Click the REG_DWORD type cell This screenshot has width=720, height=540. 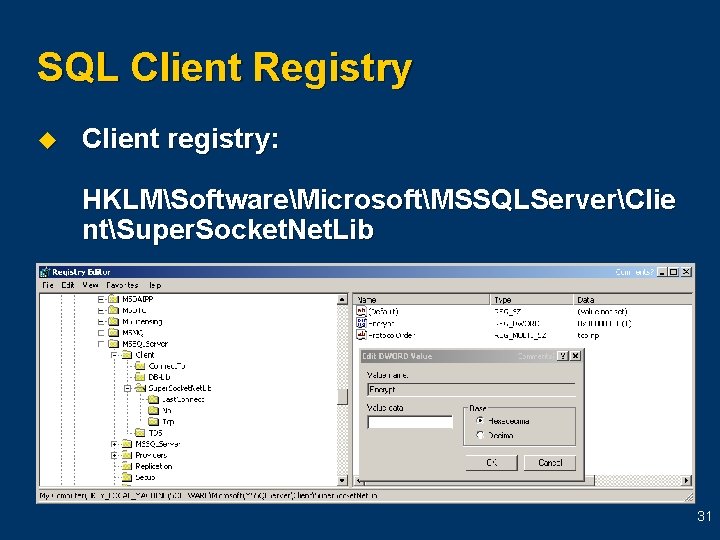pos(517,323)
